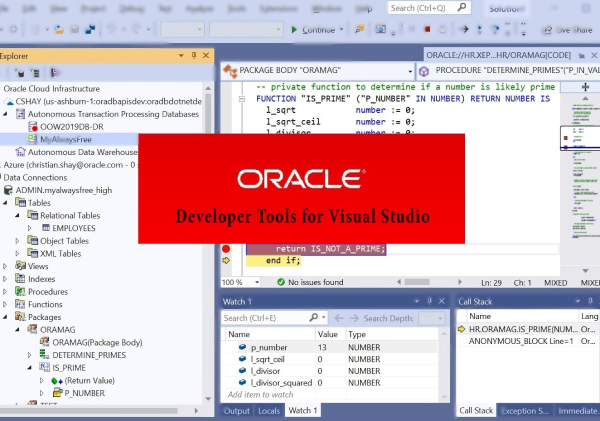Stop debugging with the red square icon
The width and height of the screenshot is (600, 421).
[x=427, y=29]
